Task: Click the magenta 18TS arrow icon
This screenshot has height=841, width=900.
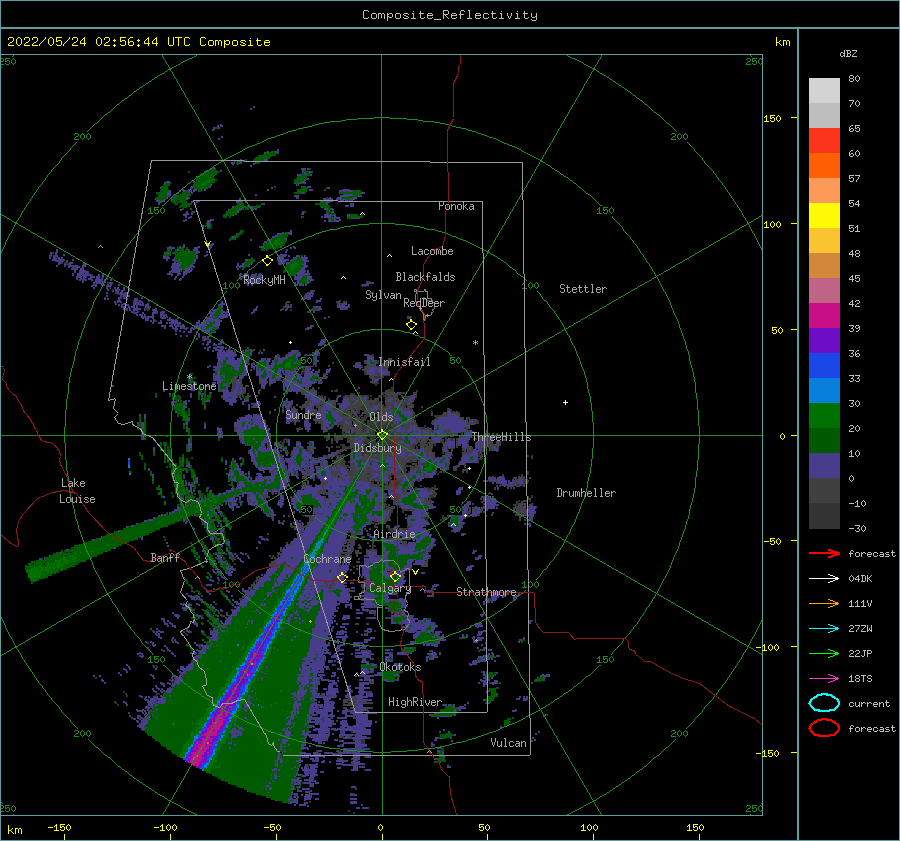Action: [824, 679]
